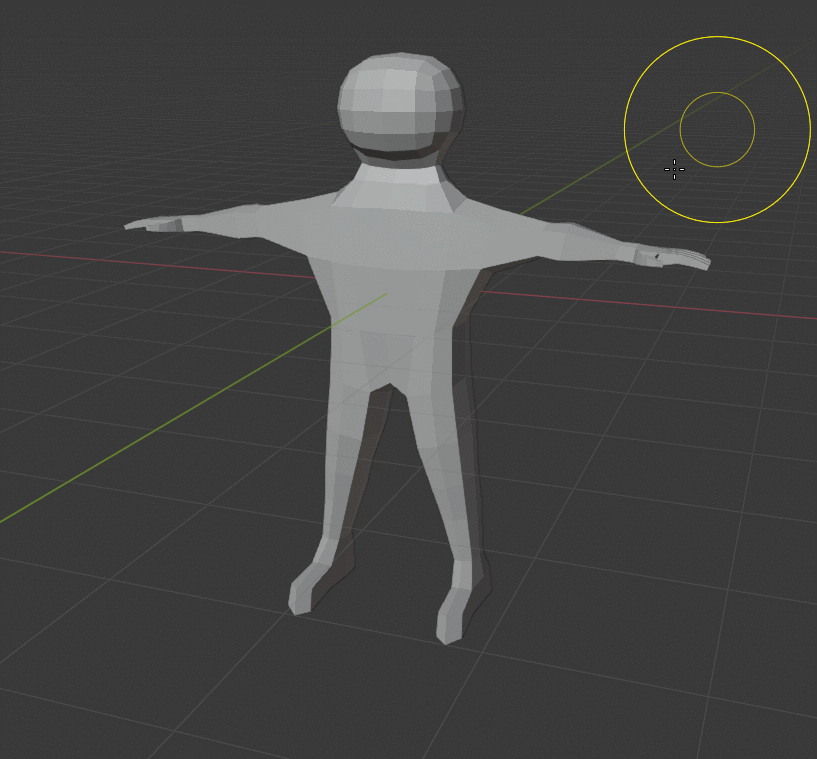
Task: Select the hand with visible finger grooves
Action: point(672,257)
